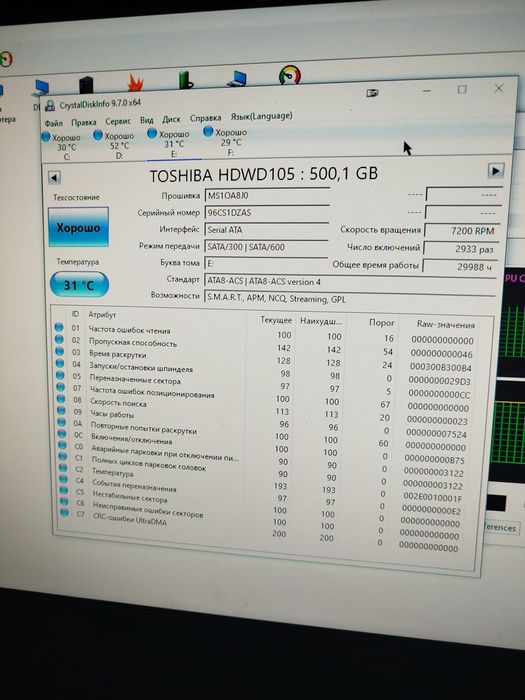Select disk F: showing 29 °C

(x=226, y=142)
